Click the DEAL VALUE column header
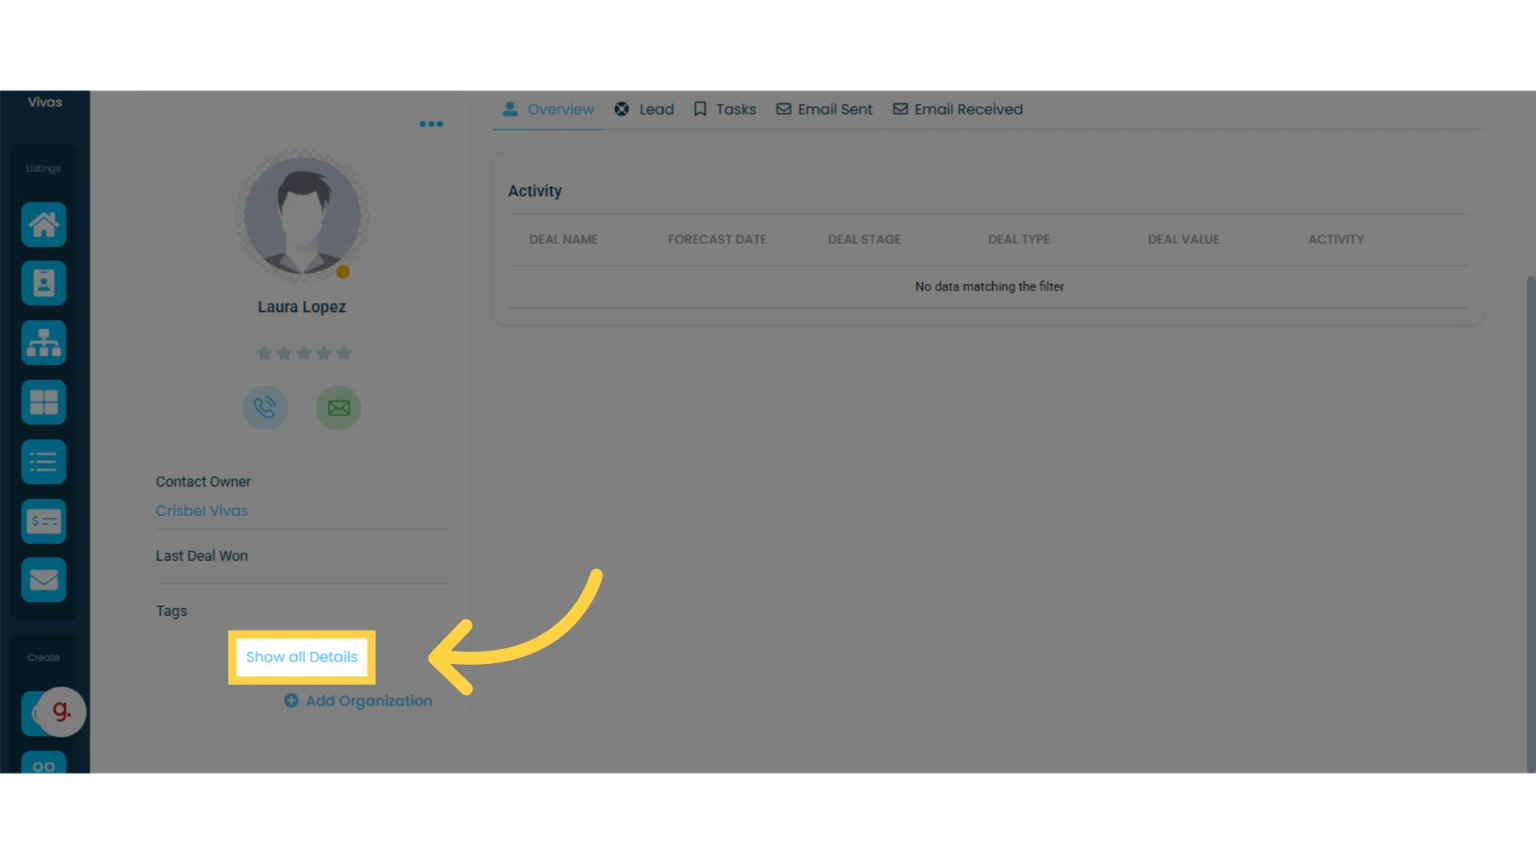Image resolution: width=1536 pixels, height=864 pixels. coord(1184,240)
